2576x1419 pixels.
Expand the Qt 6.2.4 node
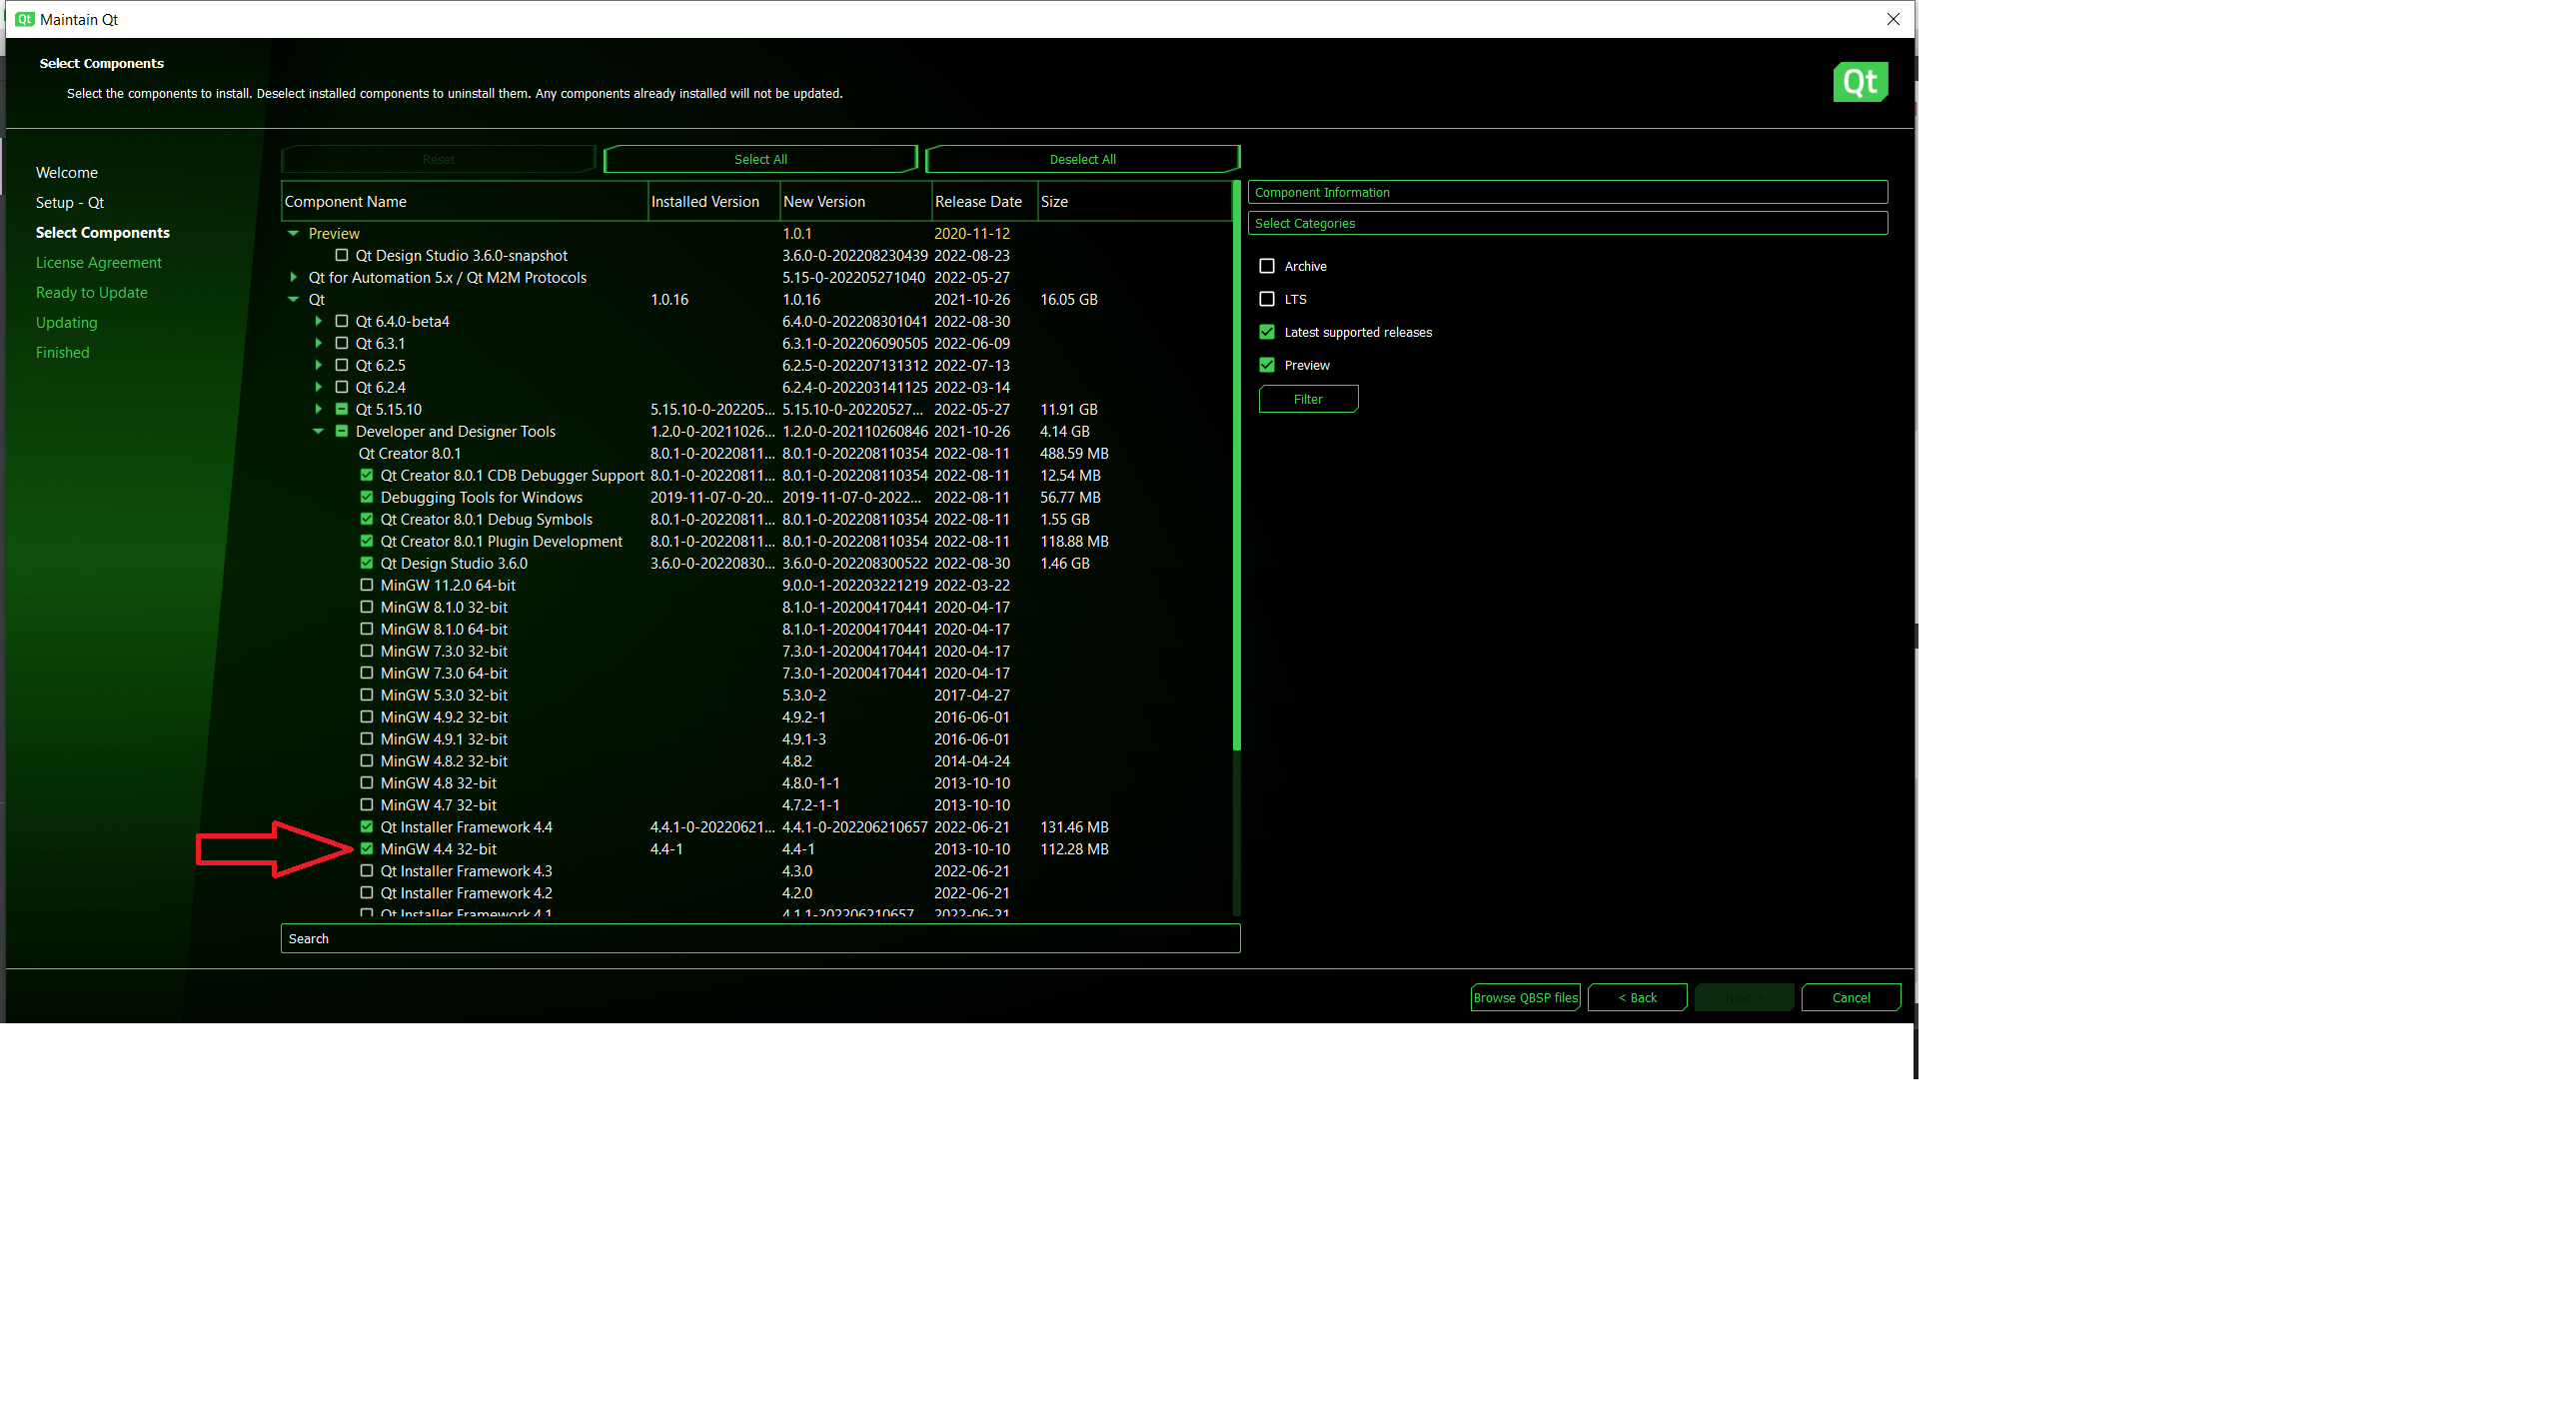318,387
